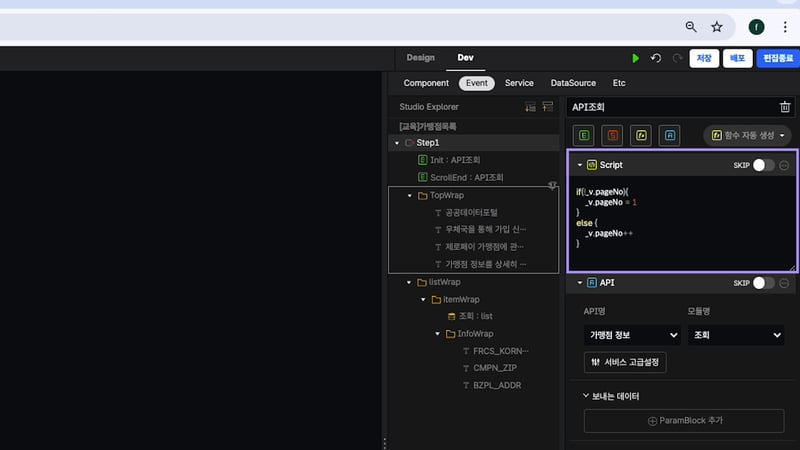Image resolution: width=800 pixels, height=450 pixels.
Task: Open the Component sub-tab
Action: coord(426,83)
